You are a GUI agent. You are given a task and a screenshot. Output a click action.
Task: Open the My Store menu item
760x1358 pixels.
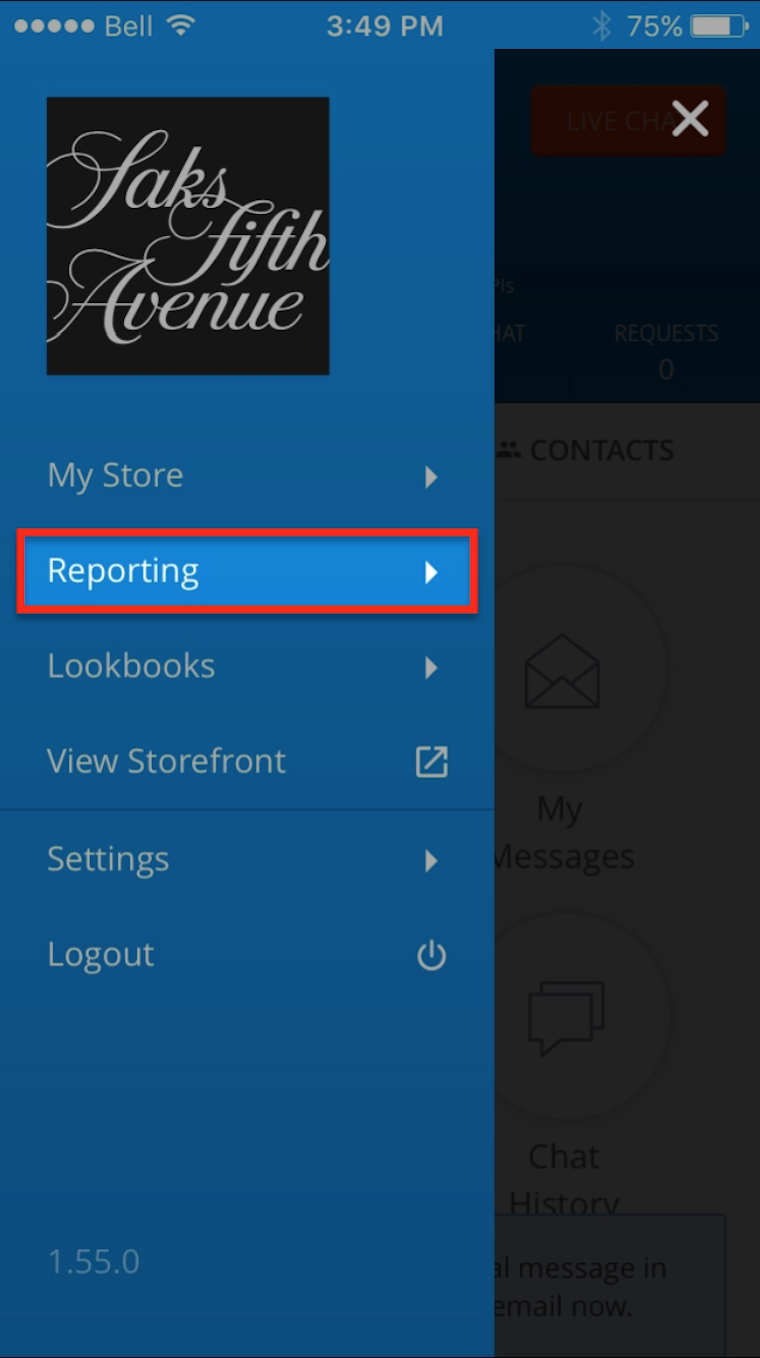coord(116,476)
